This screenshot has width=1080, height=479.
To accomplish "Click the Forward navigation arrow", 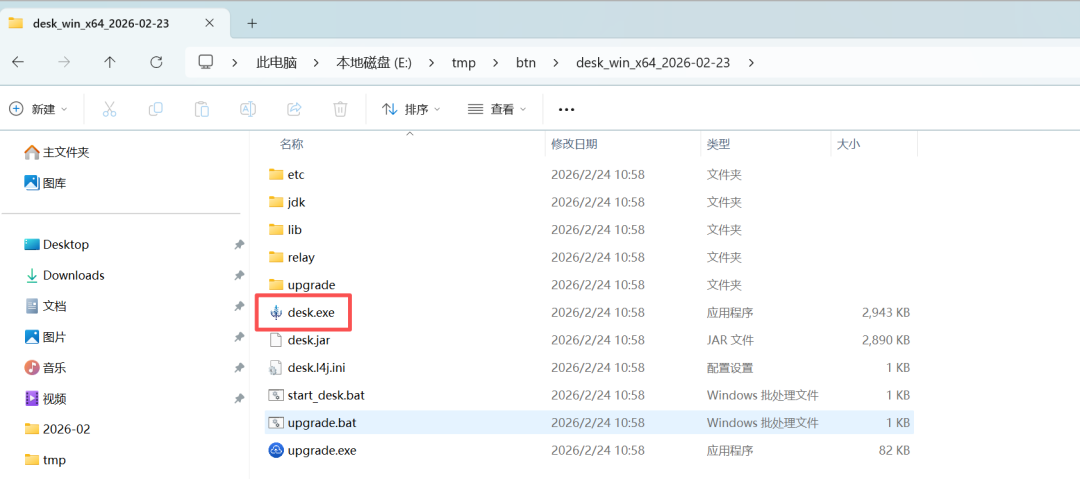I will pos(64,62).
